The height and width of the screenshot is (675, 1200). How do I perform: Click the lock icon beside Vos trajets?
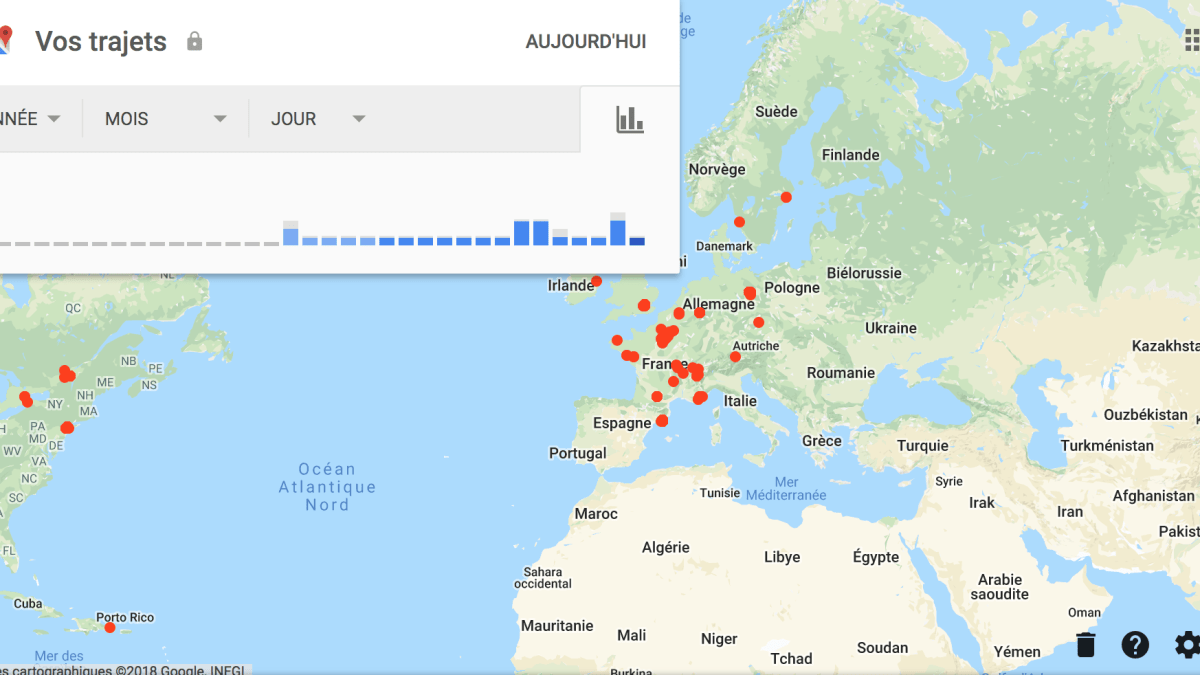click(x=195, y=41)
